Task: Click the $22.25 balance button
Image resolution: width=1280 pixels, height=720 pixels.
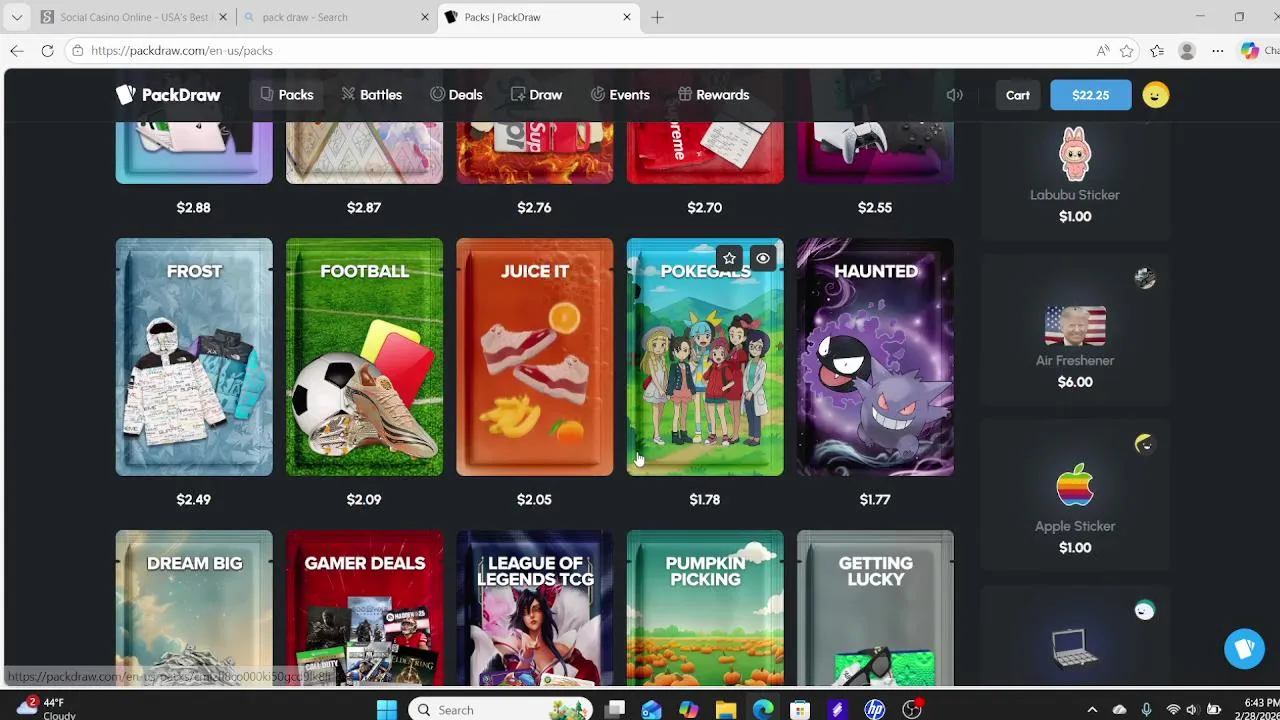Action: pos(1090,95)
